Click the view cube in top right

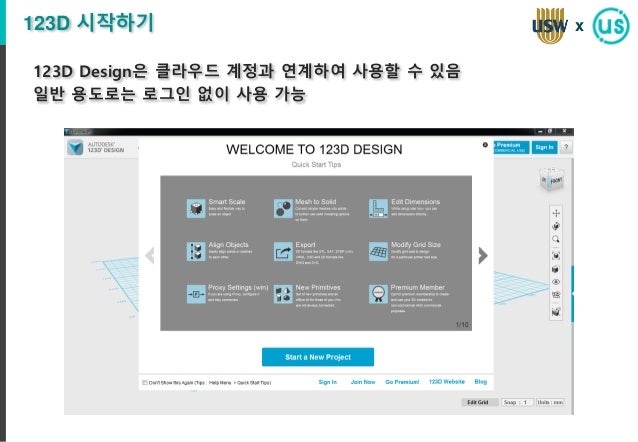coord(552,179)
